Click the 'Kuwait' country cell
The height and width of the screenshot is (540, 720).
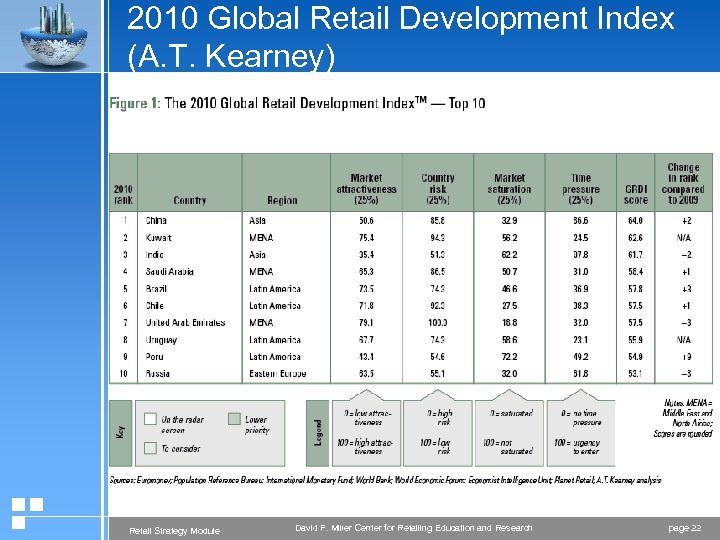tap(158, 237)
